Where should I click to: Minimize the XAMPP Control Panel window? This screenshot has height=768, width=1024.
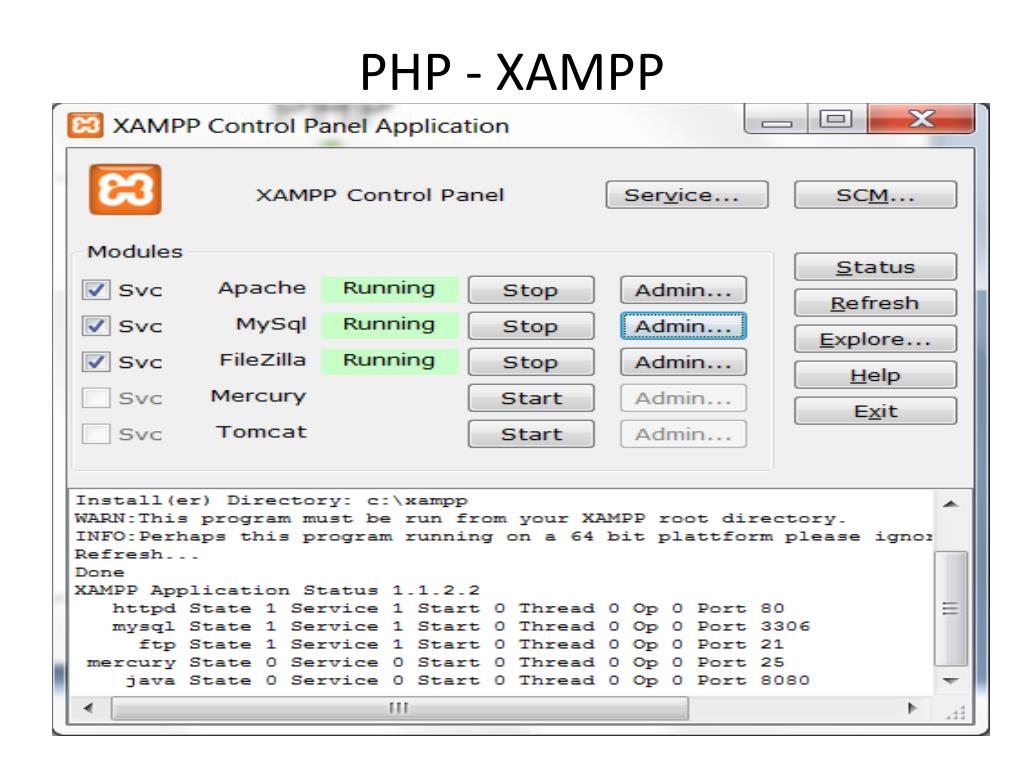tap(776, 120)
